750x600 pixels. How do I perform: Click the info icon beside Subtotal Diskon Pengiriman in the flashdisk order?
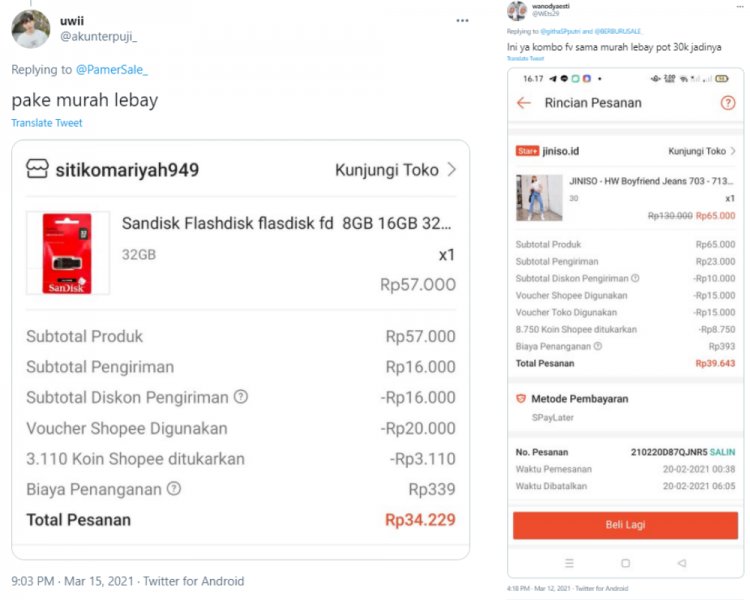[241, 397]
